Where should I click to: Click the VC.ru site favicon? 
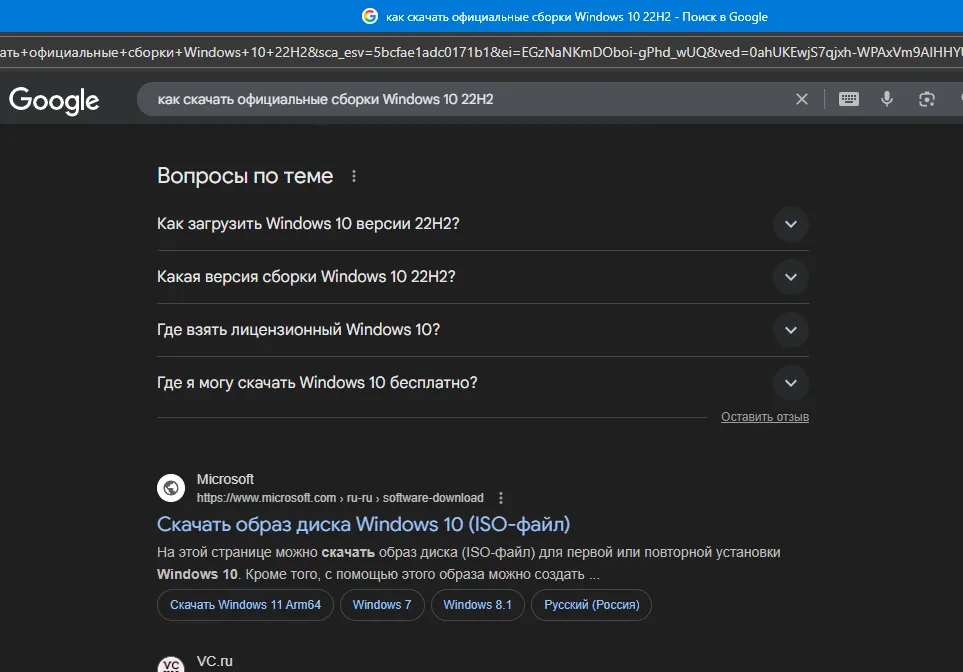[171, 664]
